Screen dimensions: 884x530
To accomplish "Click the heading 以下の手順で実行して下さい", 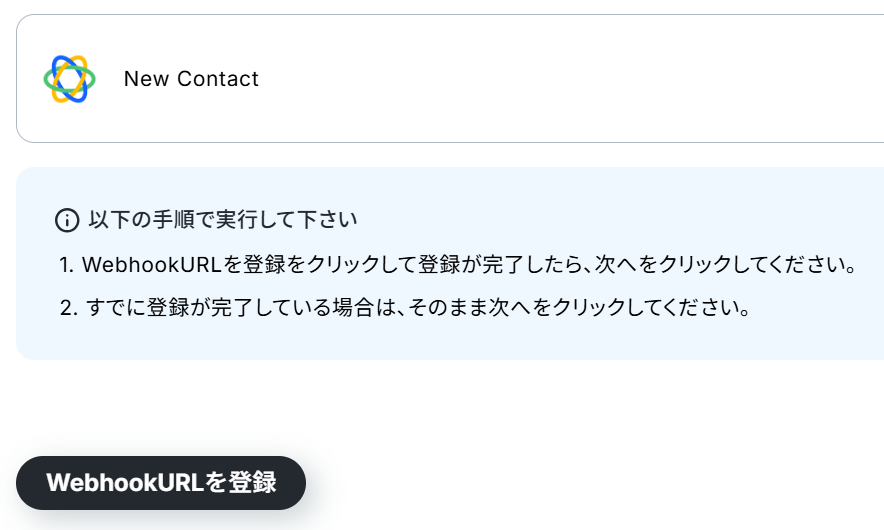I will click(223, 219).
